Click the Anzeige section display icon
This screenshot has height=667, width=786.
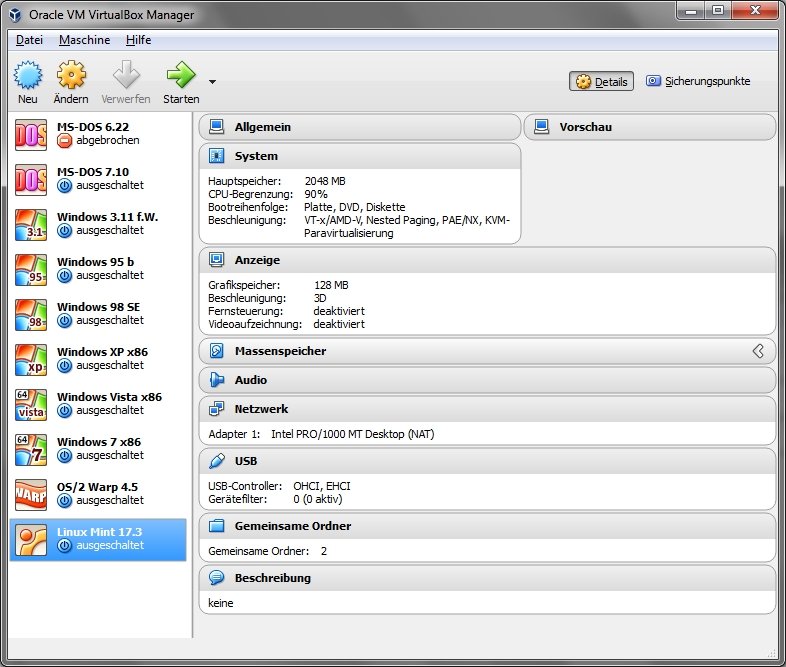point(217,260)
